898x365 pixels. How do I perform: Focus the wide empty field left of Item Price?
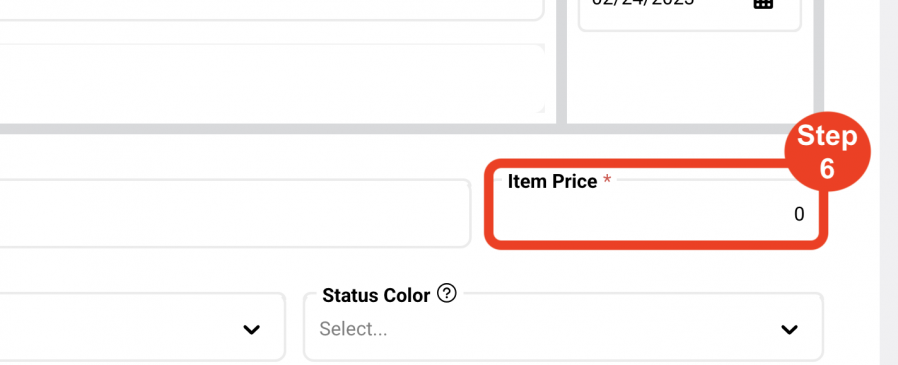coord(235,213)
